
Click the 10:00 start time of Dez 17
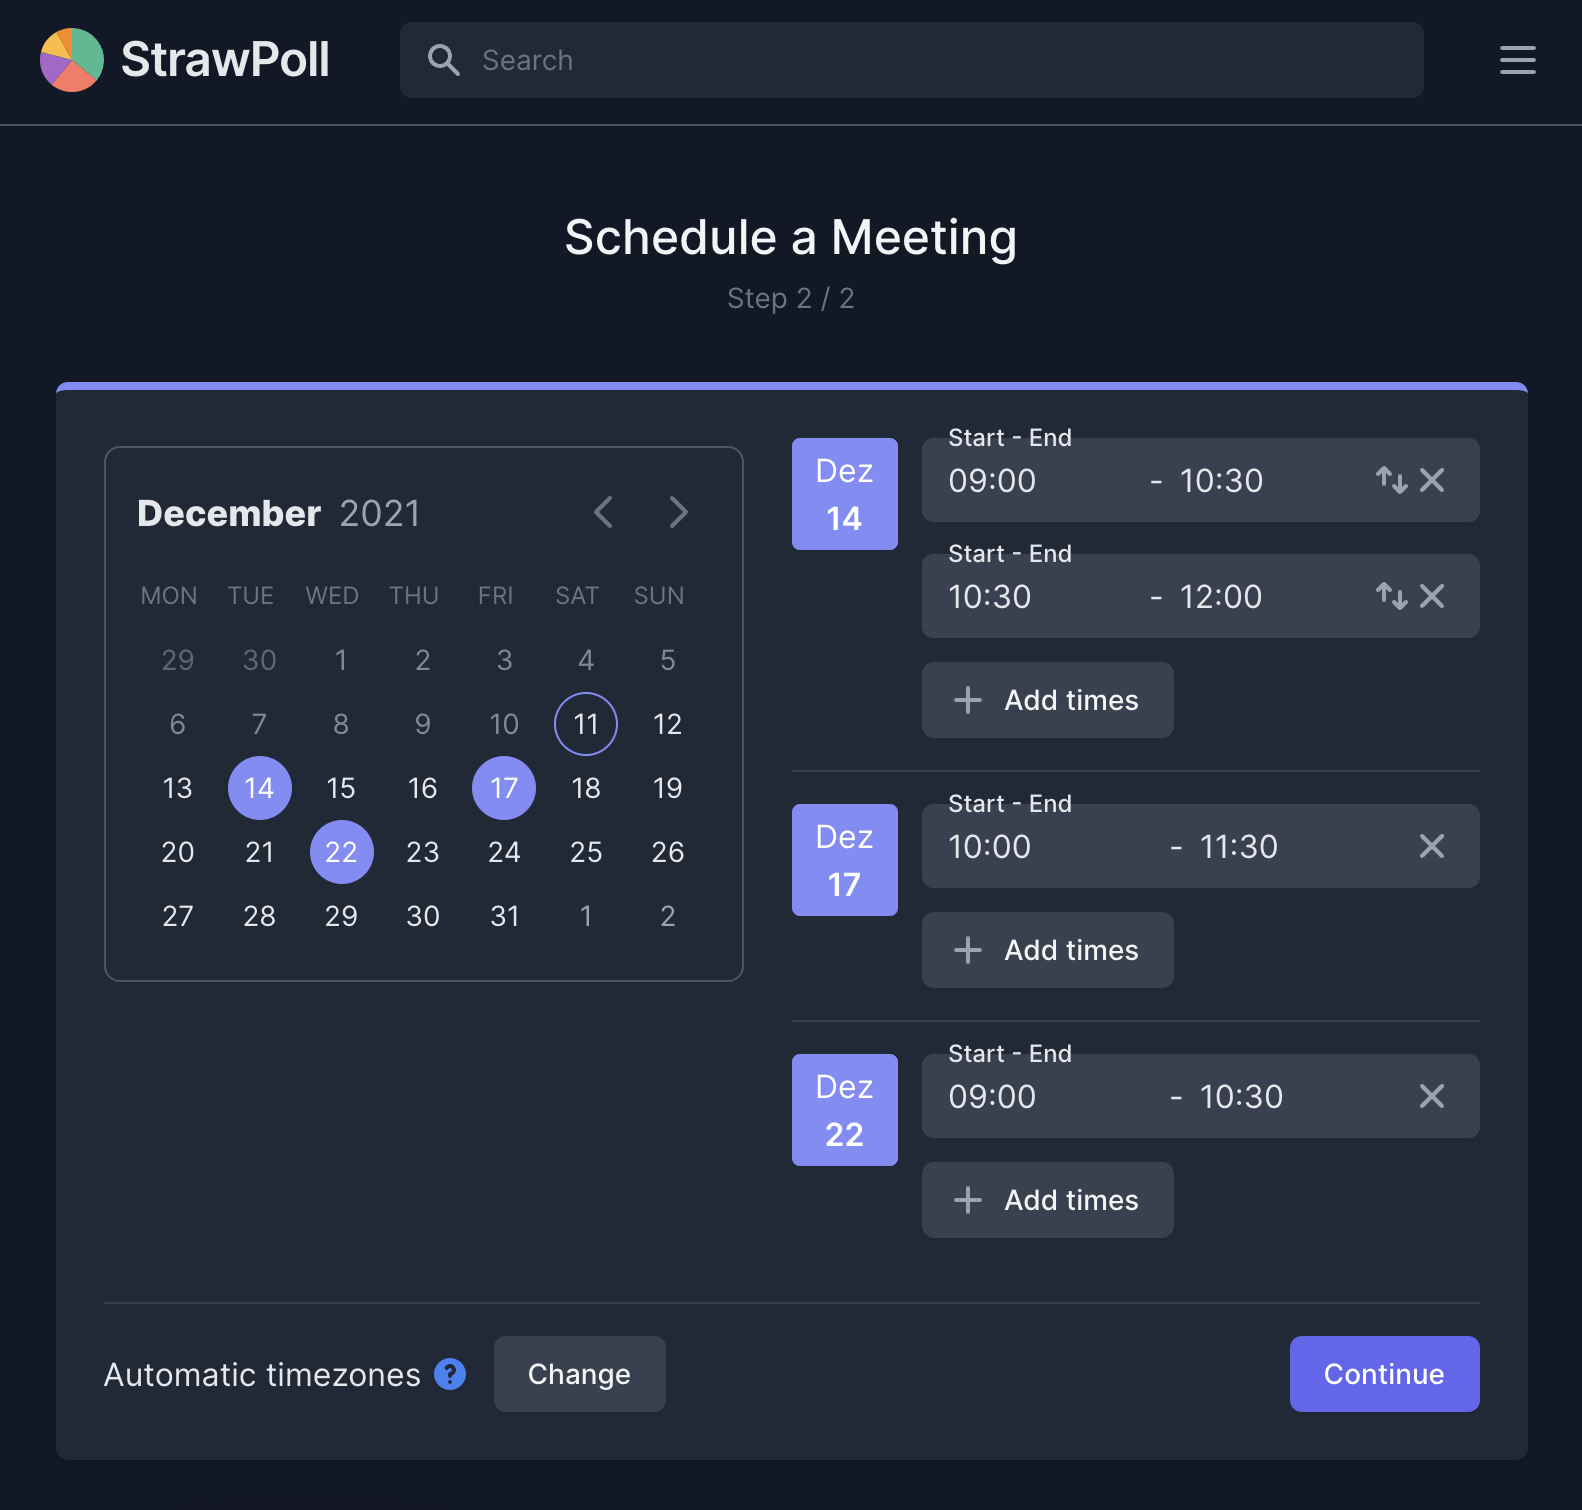tap(989, 846)
